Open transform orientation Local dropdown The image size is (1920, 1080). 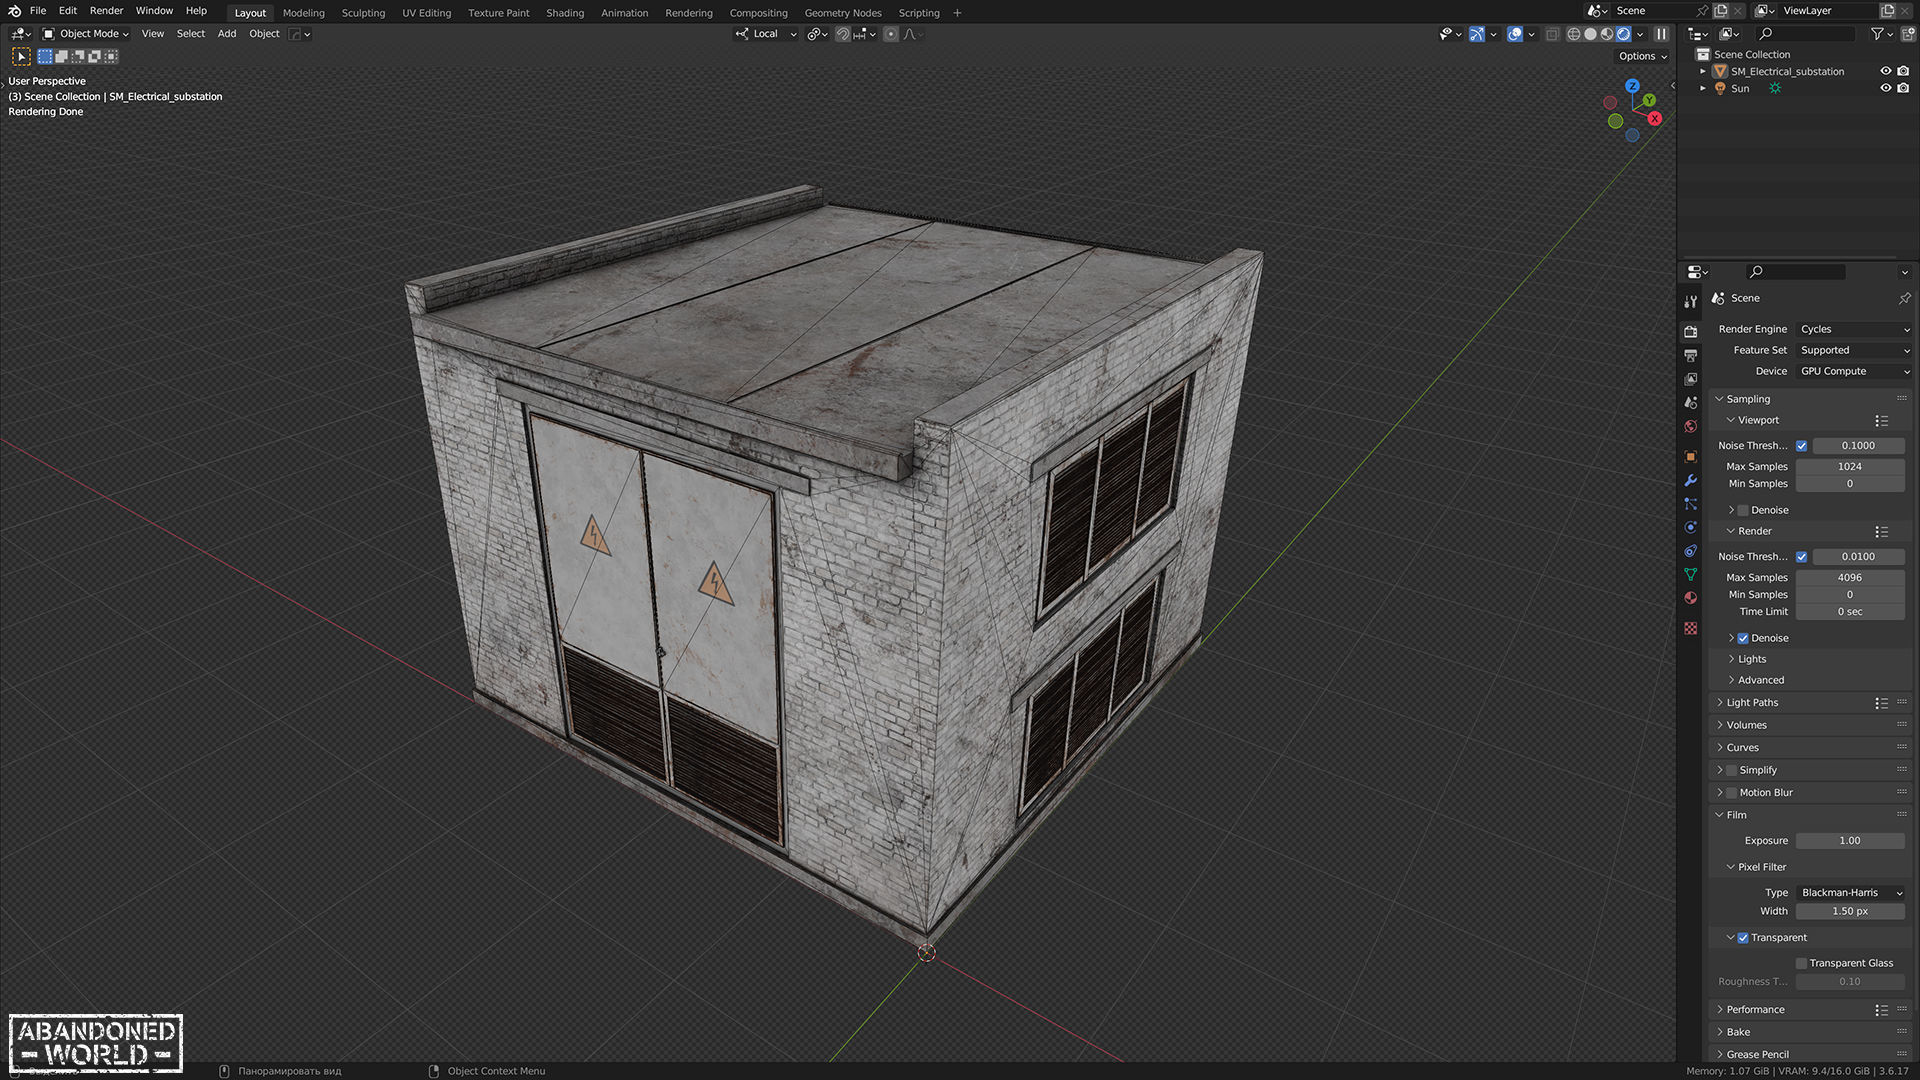click(x=766, y=34)
